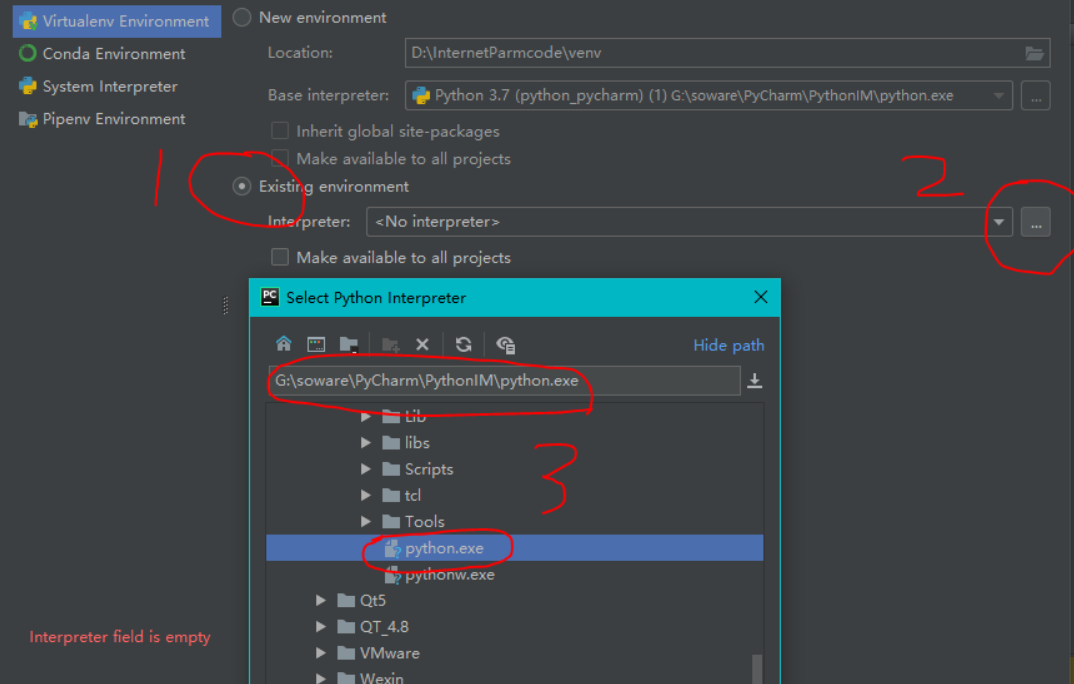Go to home directory in file chooser

(284, 344)
